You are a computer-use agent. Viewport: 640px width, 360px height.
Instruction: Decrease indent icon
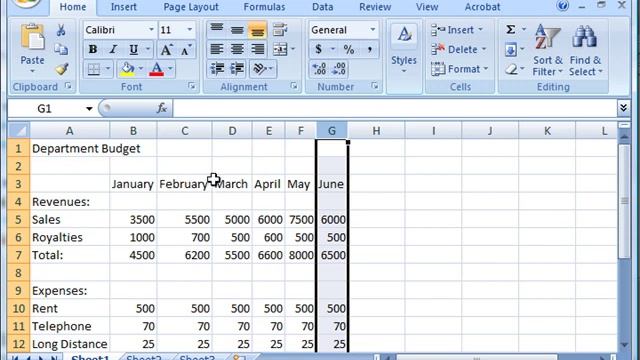point(217,69)
